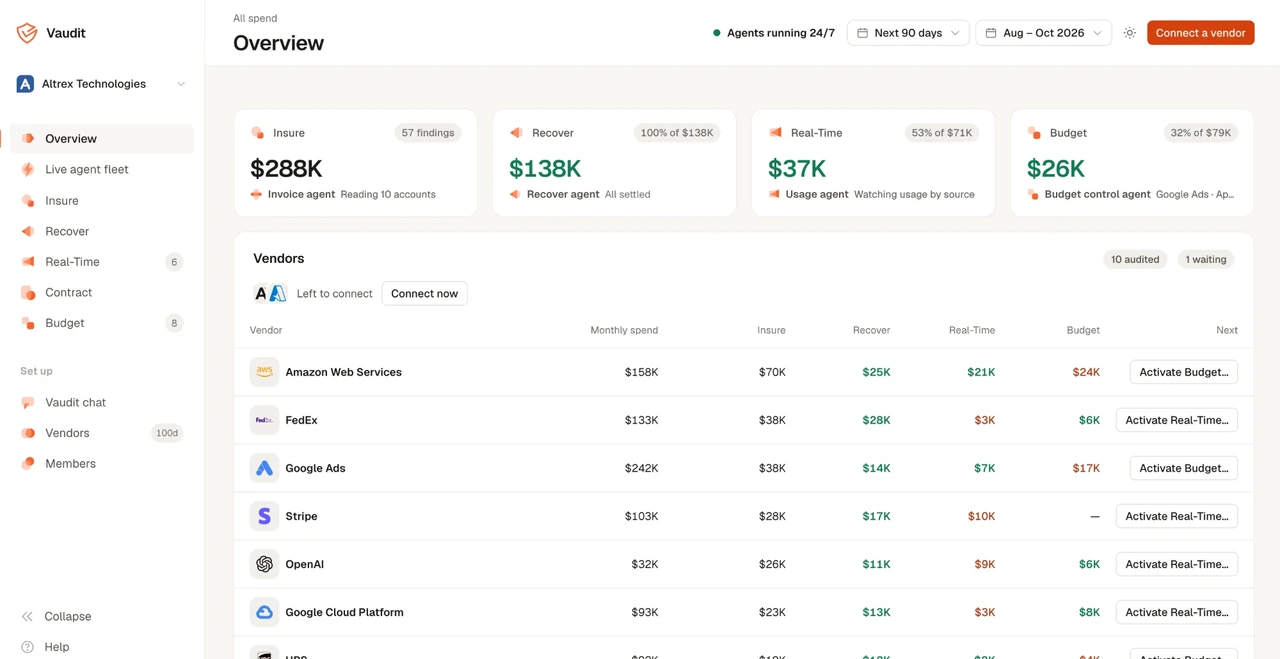Click the Members sidebar icon
The width and height of the screenshot is (1280, 659).
pos(28,464)
